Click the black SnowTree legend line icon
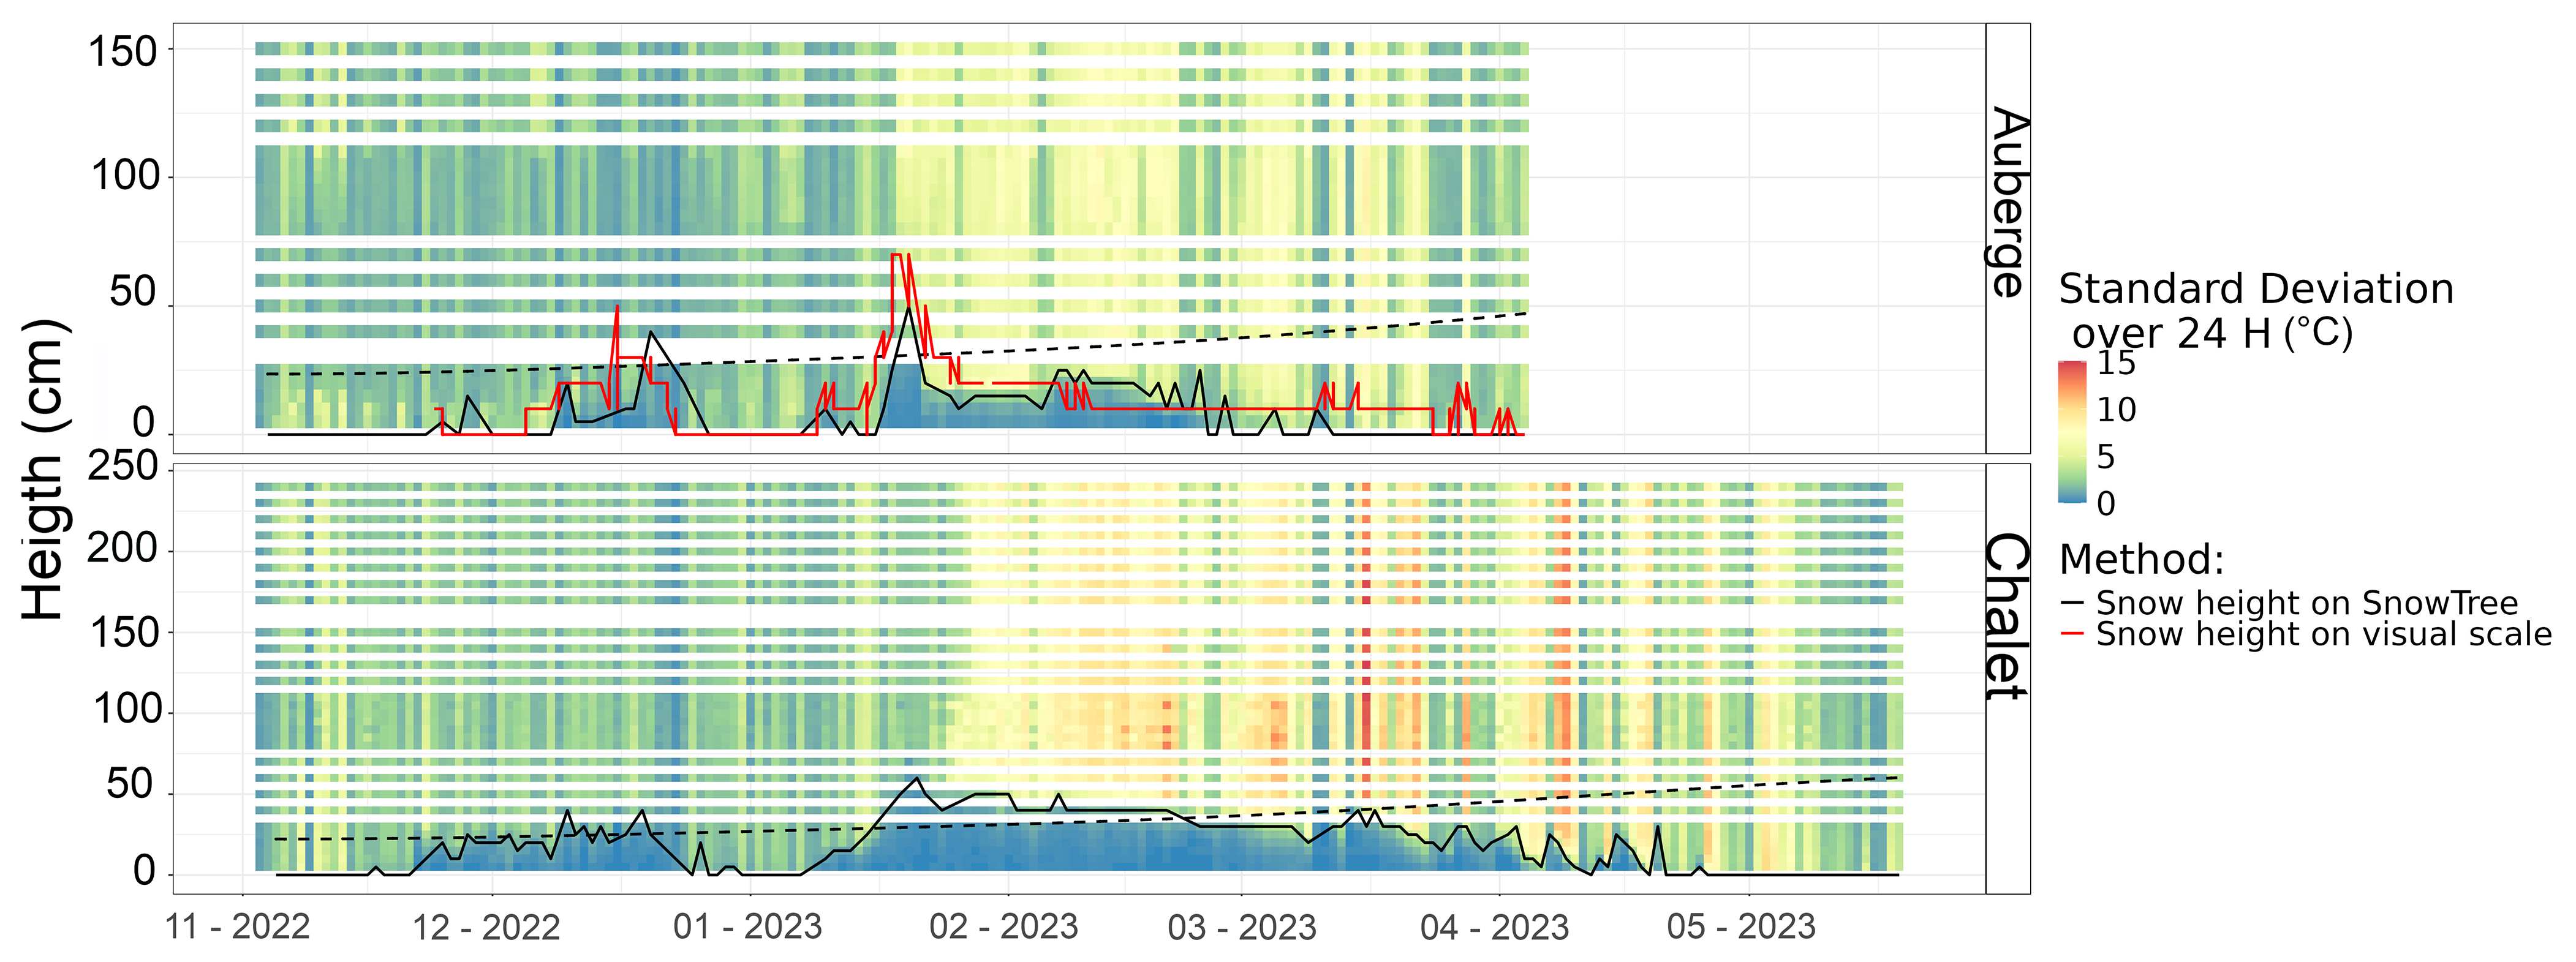This screenshot has height=962, width=2576. [x=2072, y=603]
